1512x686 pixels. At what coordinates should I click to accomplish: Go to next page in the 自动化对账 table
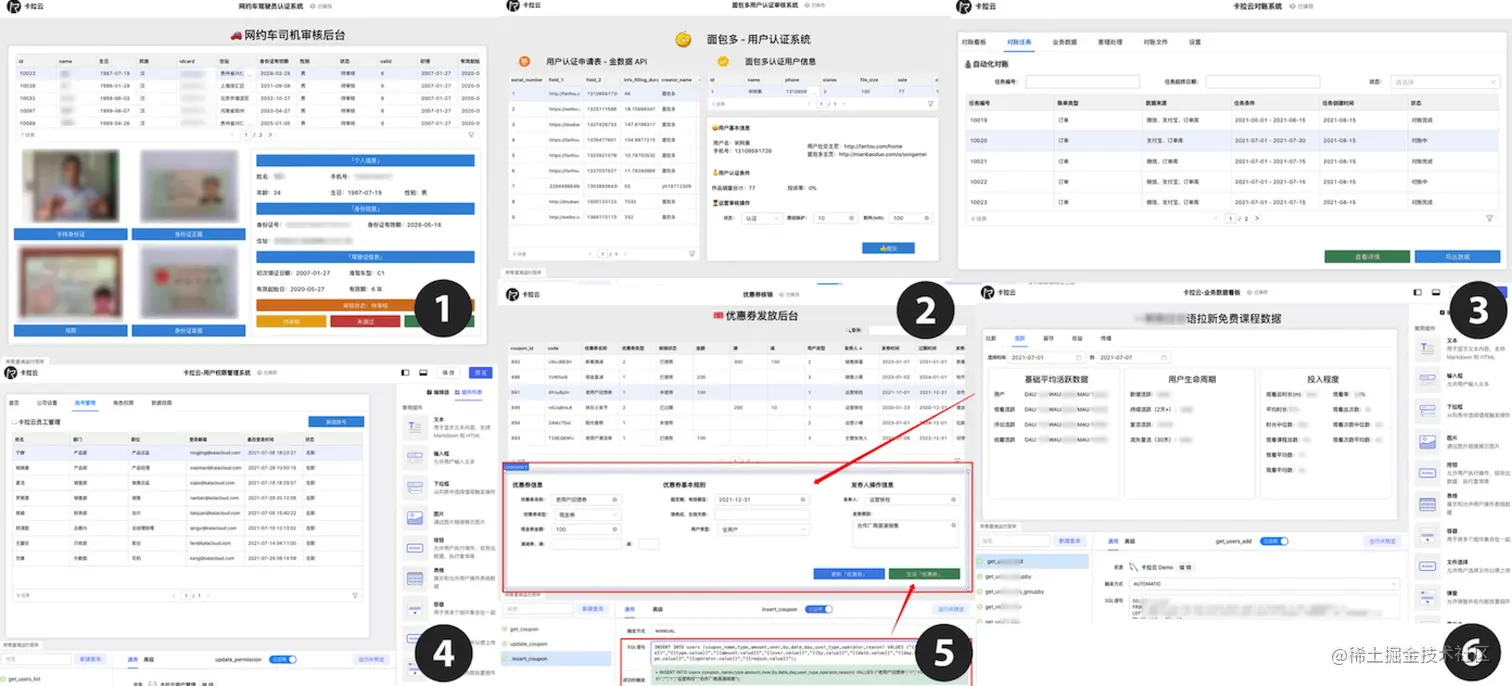(x=1258, y=216)
